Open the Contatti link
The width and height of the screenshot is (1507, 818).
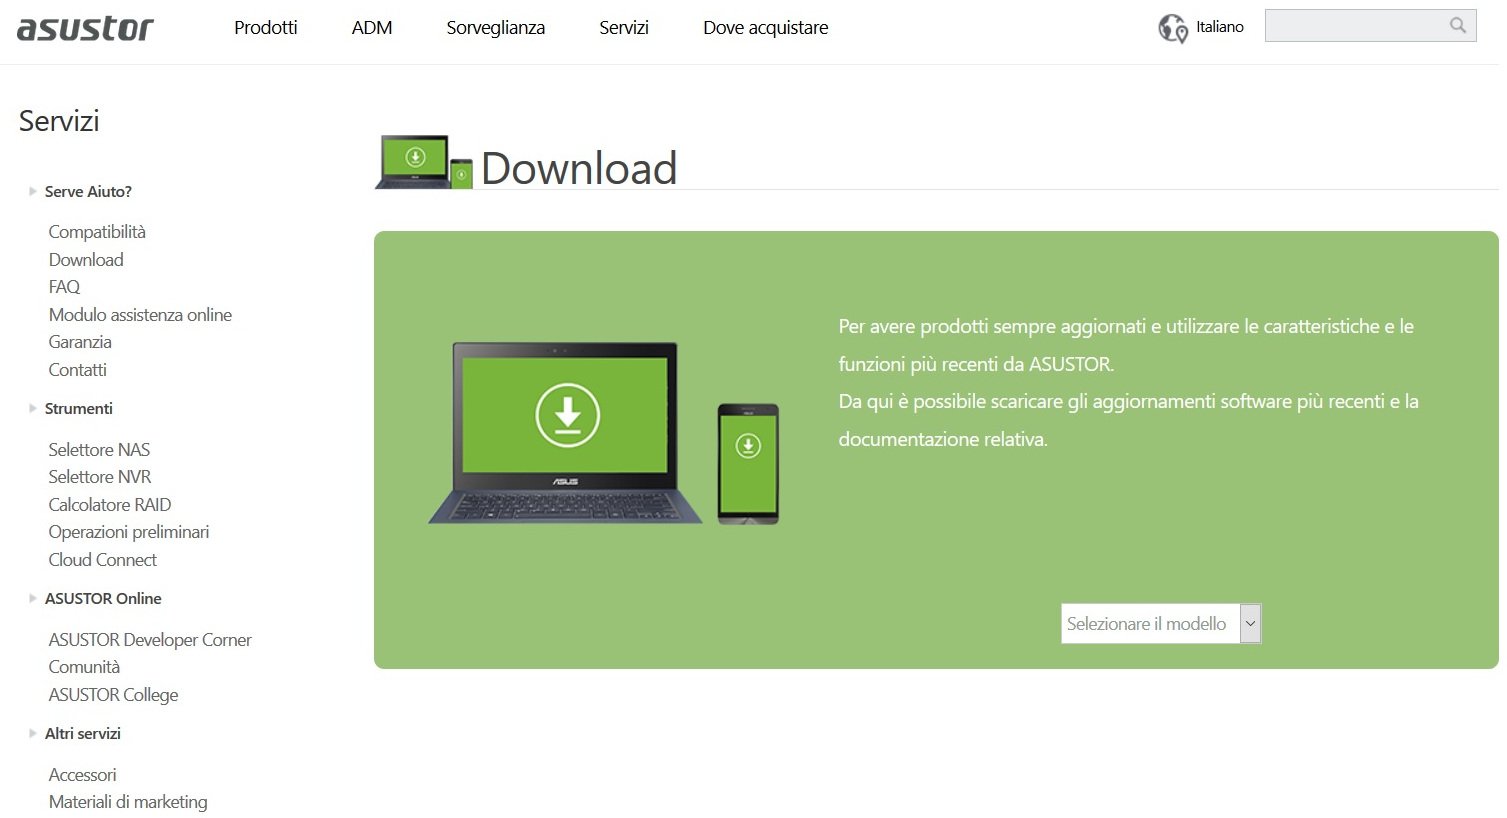[x=77, y=370]
